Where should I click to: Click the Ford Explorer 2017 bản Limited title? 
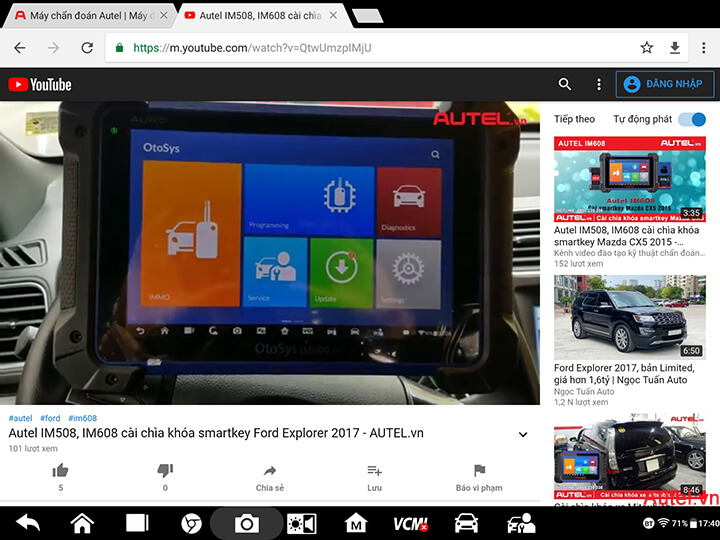click(624, 374)
